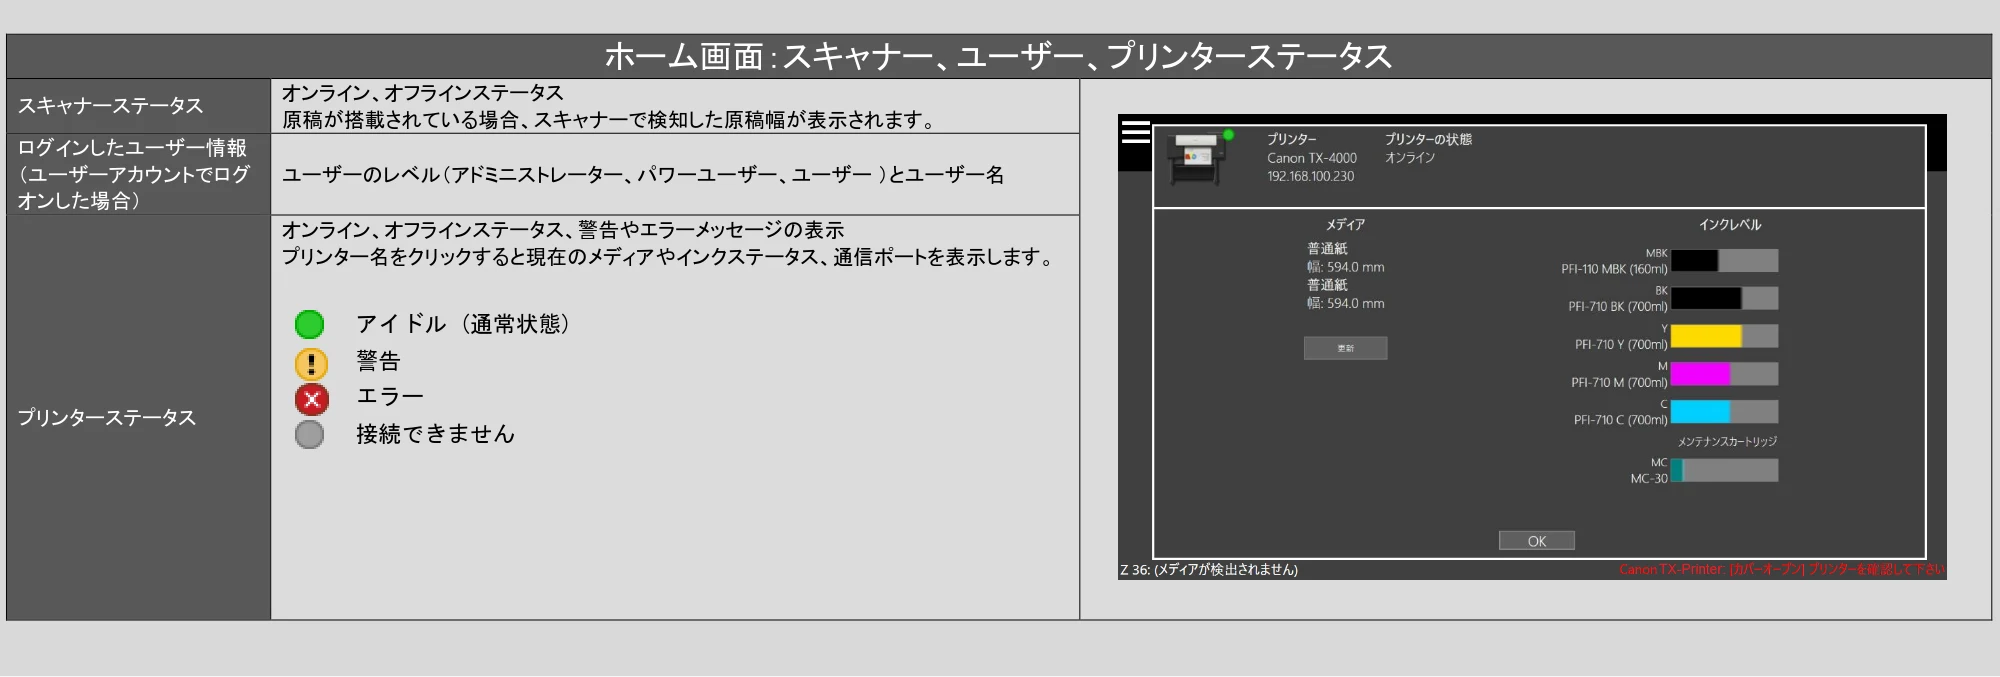2000x677 pixels.
Task: Click the MC-30 maintenance cartridge bar
Action: [1724, 470]
